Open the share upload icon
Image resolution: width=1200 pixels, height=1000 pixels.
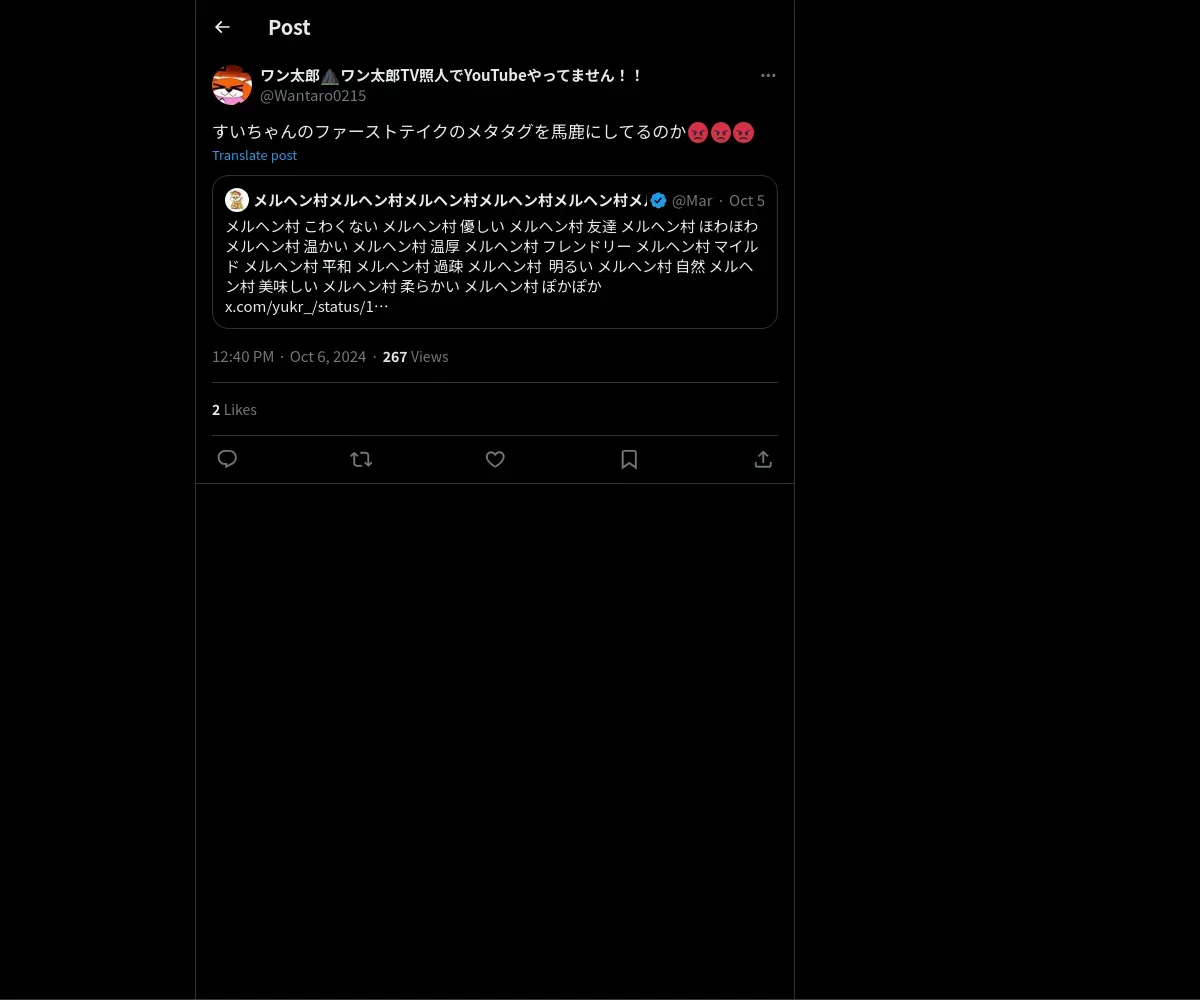tap(763, 459)
